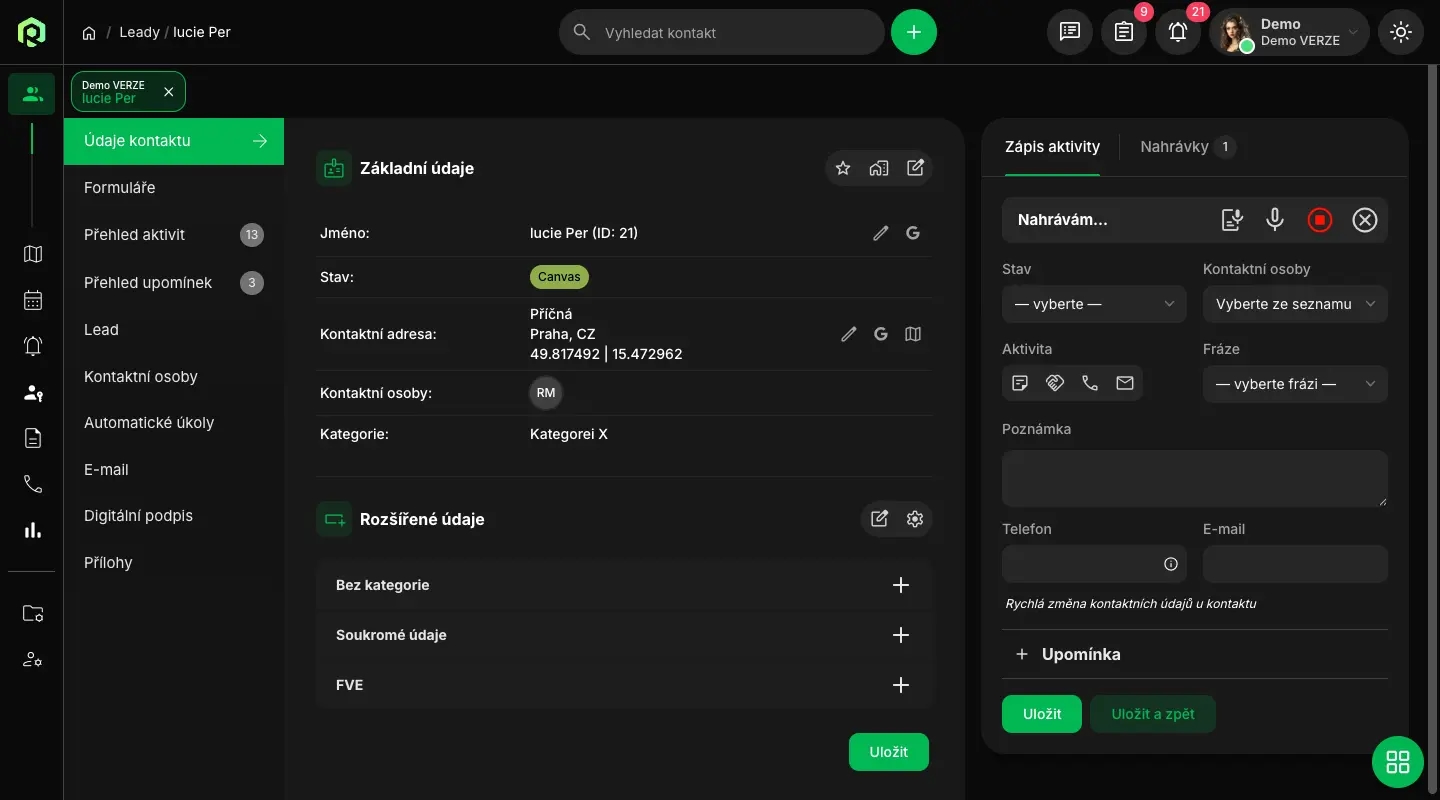Viewport: 1440px width, 800px height.
Task: Toggle the light/dark theme sun icon
Action: point(1400,32)
